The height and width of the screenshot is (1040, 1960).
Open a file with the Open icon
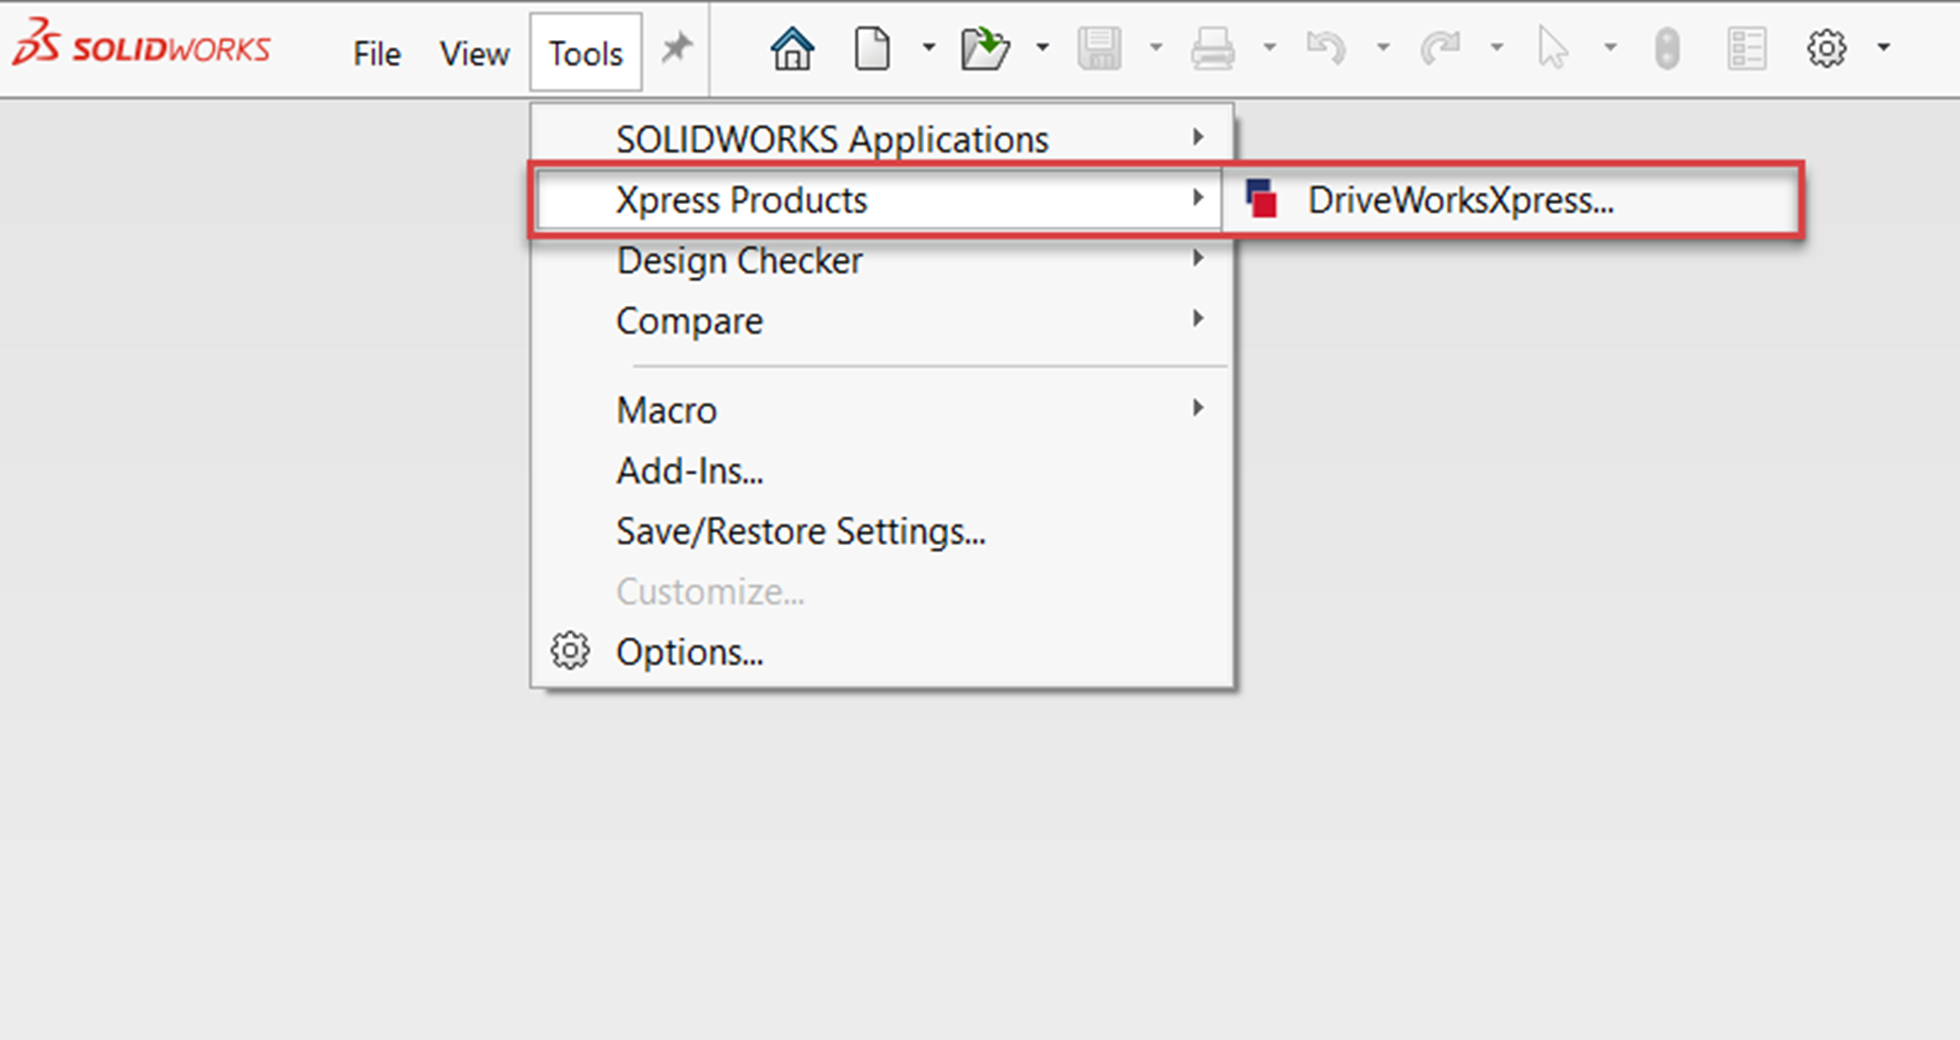coord(985,46)
